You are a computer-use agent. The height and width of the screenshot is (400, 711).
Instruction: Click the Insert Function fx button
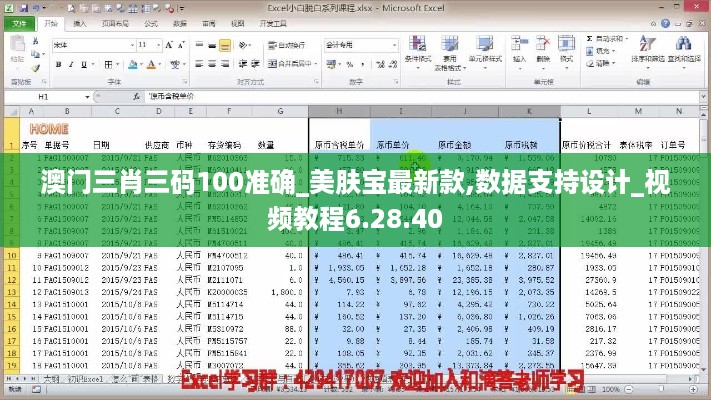pyautogui.click(x=136, y=97)
